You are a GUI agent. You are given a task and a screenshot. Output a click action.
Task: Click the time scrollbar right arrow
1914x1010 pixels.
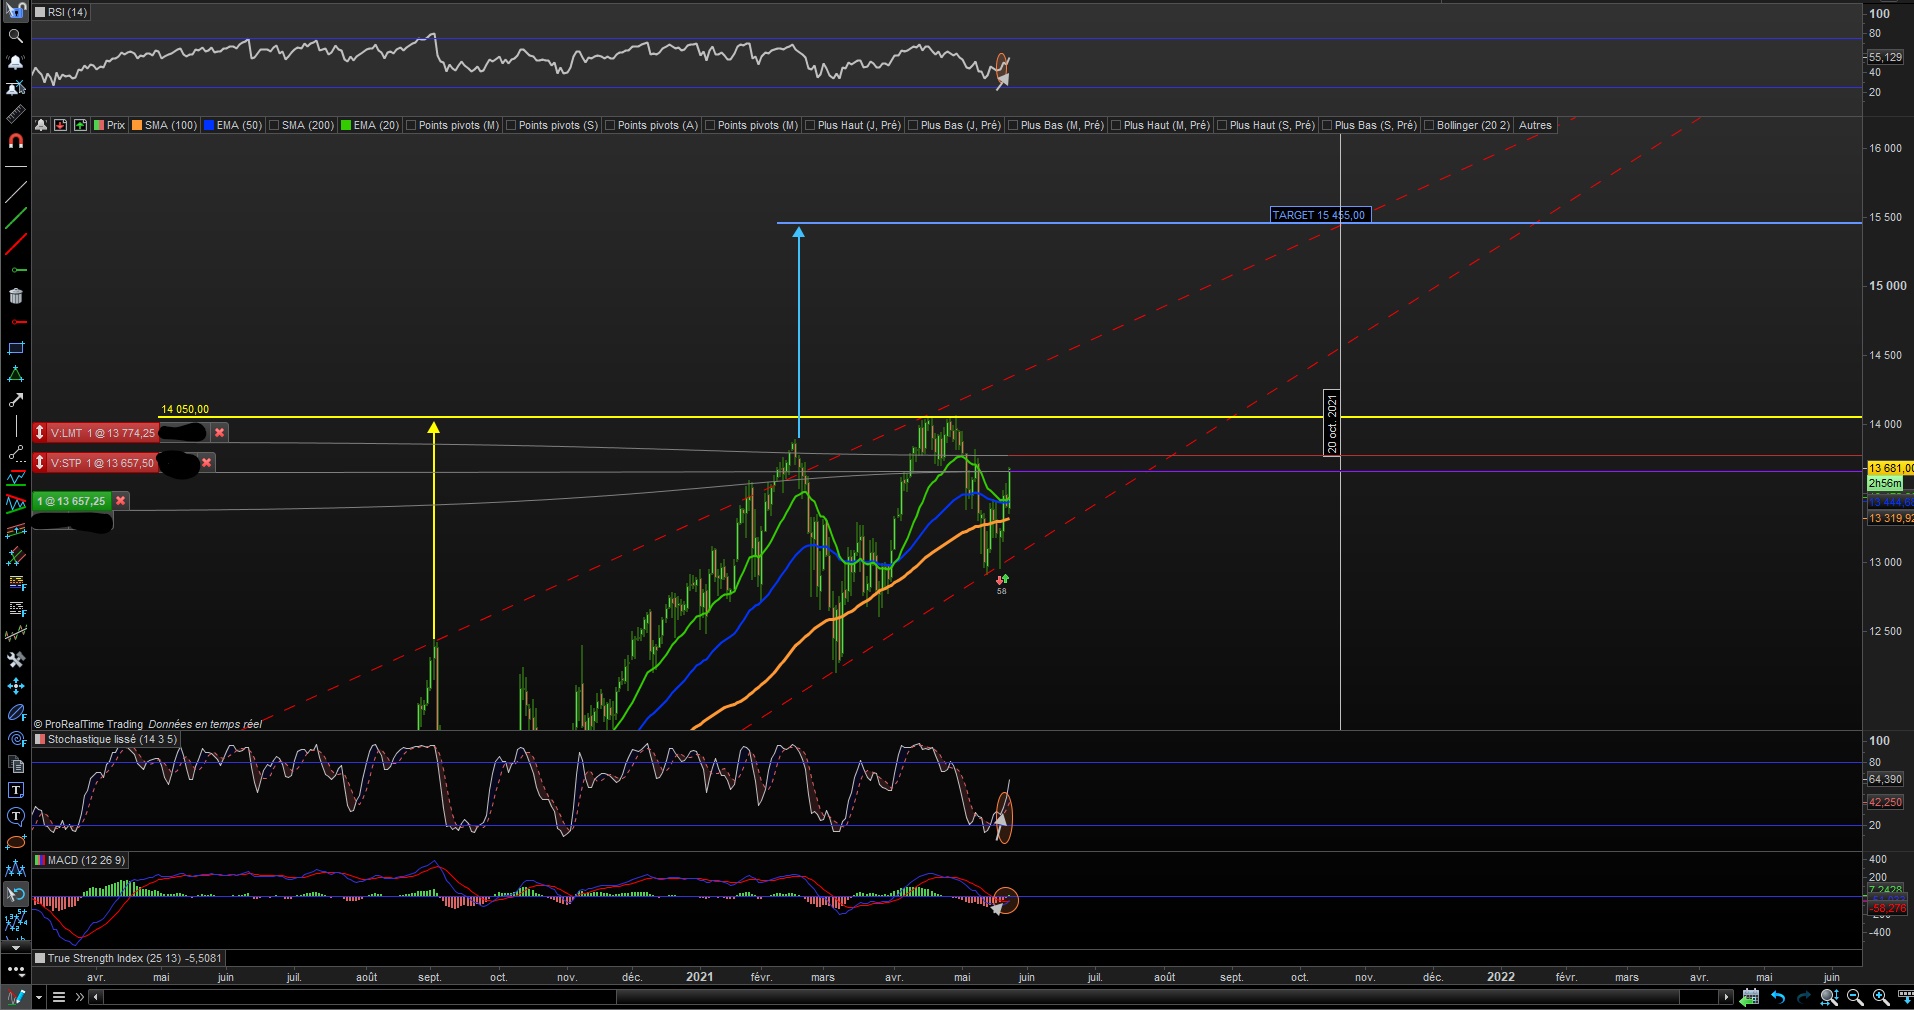point(1726,997)
